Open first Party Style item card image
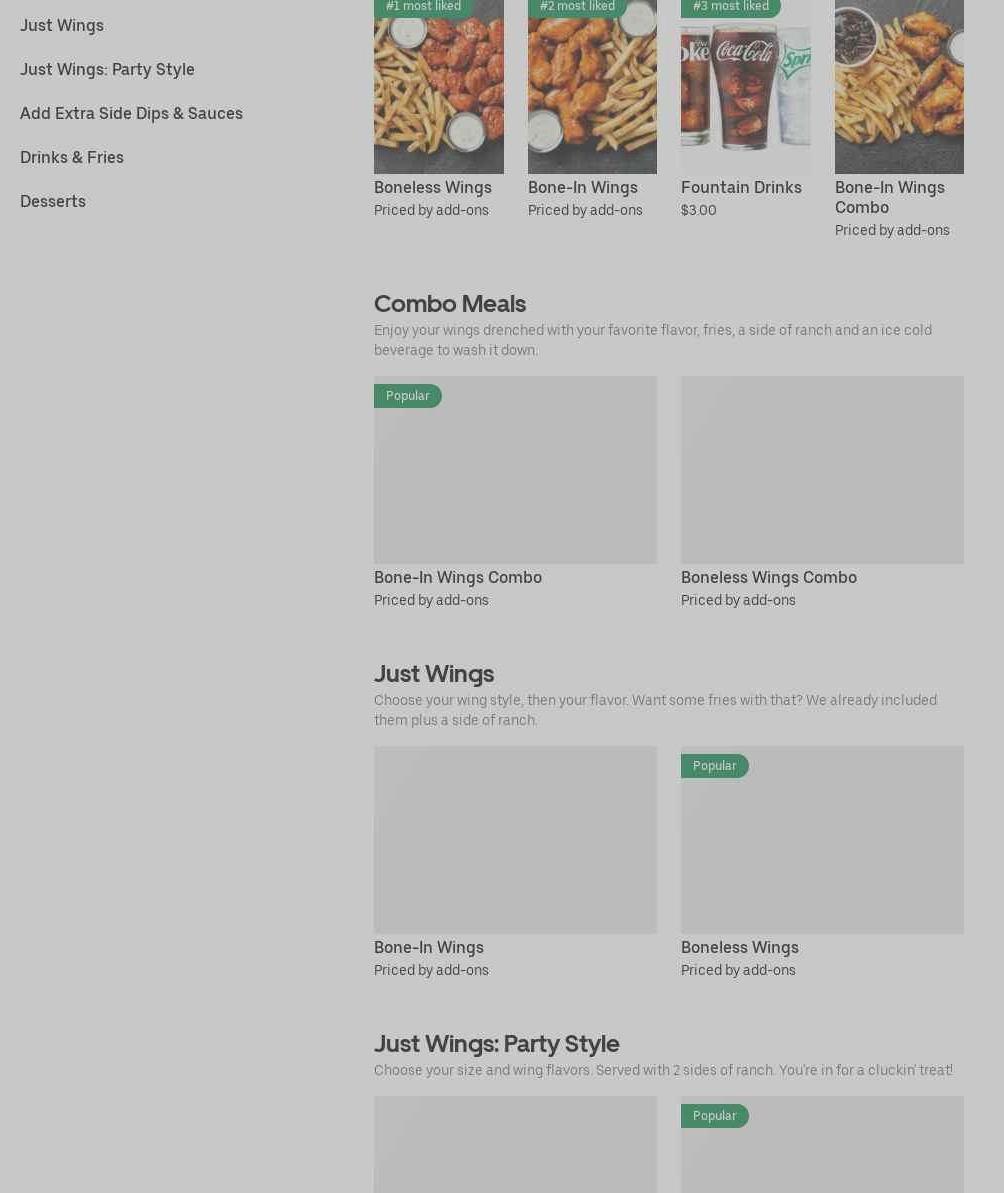Viewport: 1004px width, 1193px height. (515, 1144)
